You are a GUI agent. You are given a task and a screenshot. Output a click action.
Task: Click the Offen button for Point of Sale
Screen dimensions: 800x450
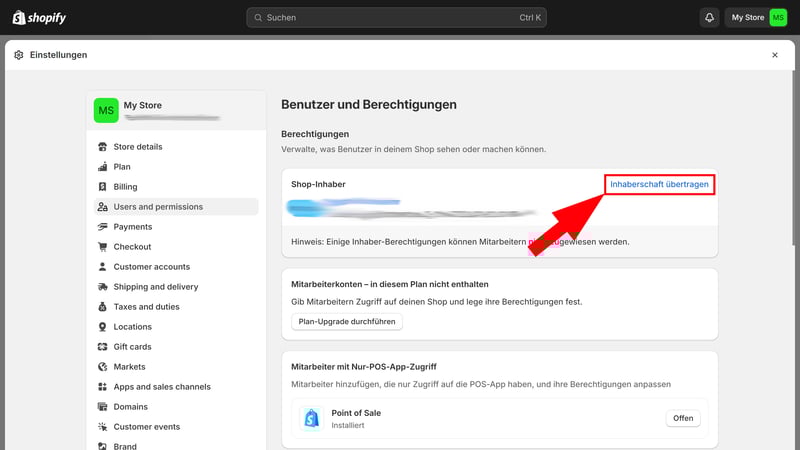pos(683,418)
